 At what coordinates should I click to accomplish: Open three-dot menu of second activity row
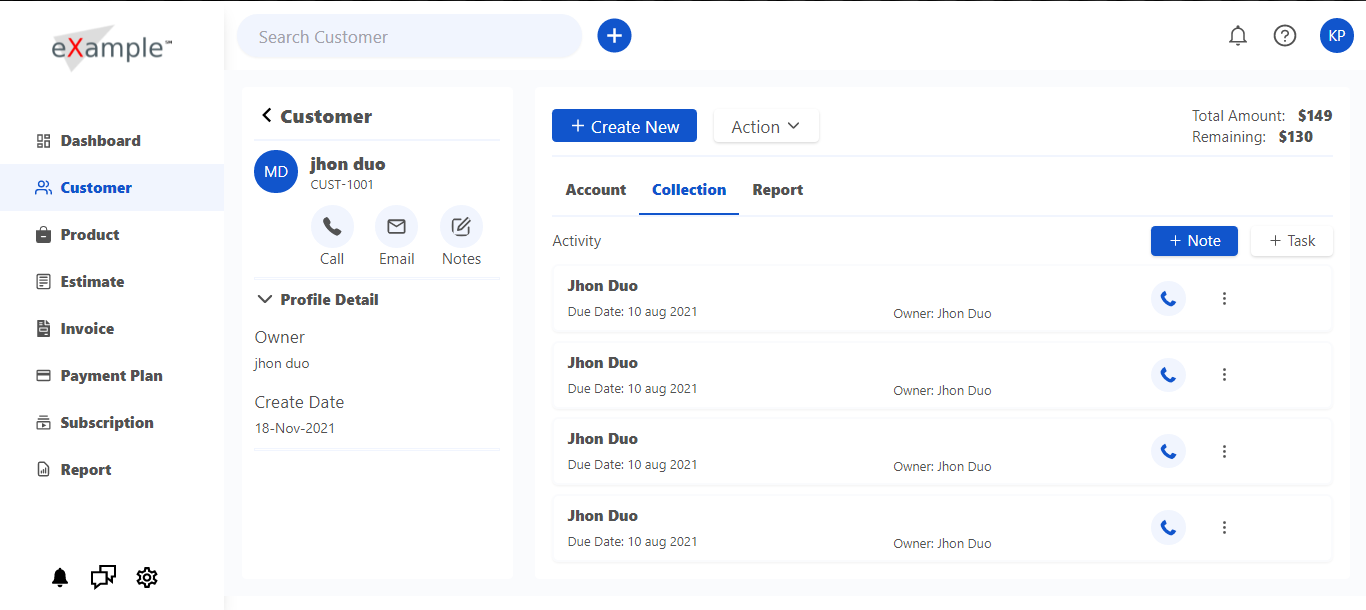click(x=1224, y=375)
